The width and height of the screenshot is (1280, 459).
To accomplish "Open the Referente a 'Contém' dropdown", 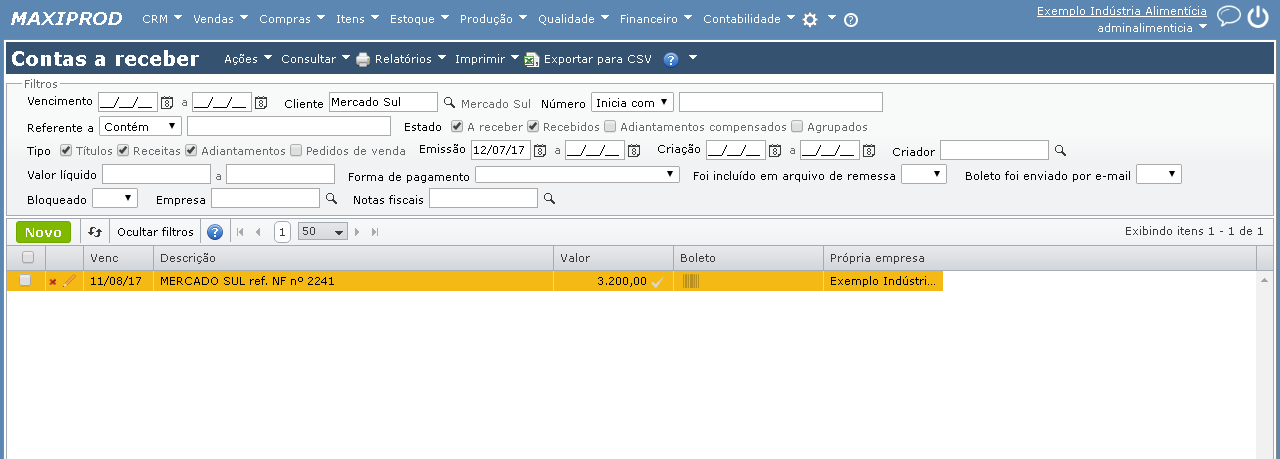I will click(x=141, y=126).
